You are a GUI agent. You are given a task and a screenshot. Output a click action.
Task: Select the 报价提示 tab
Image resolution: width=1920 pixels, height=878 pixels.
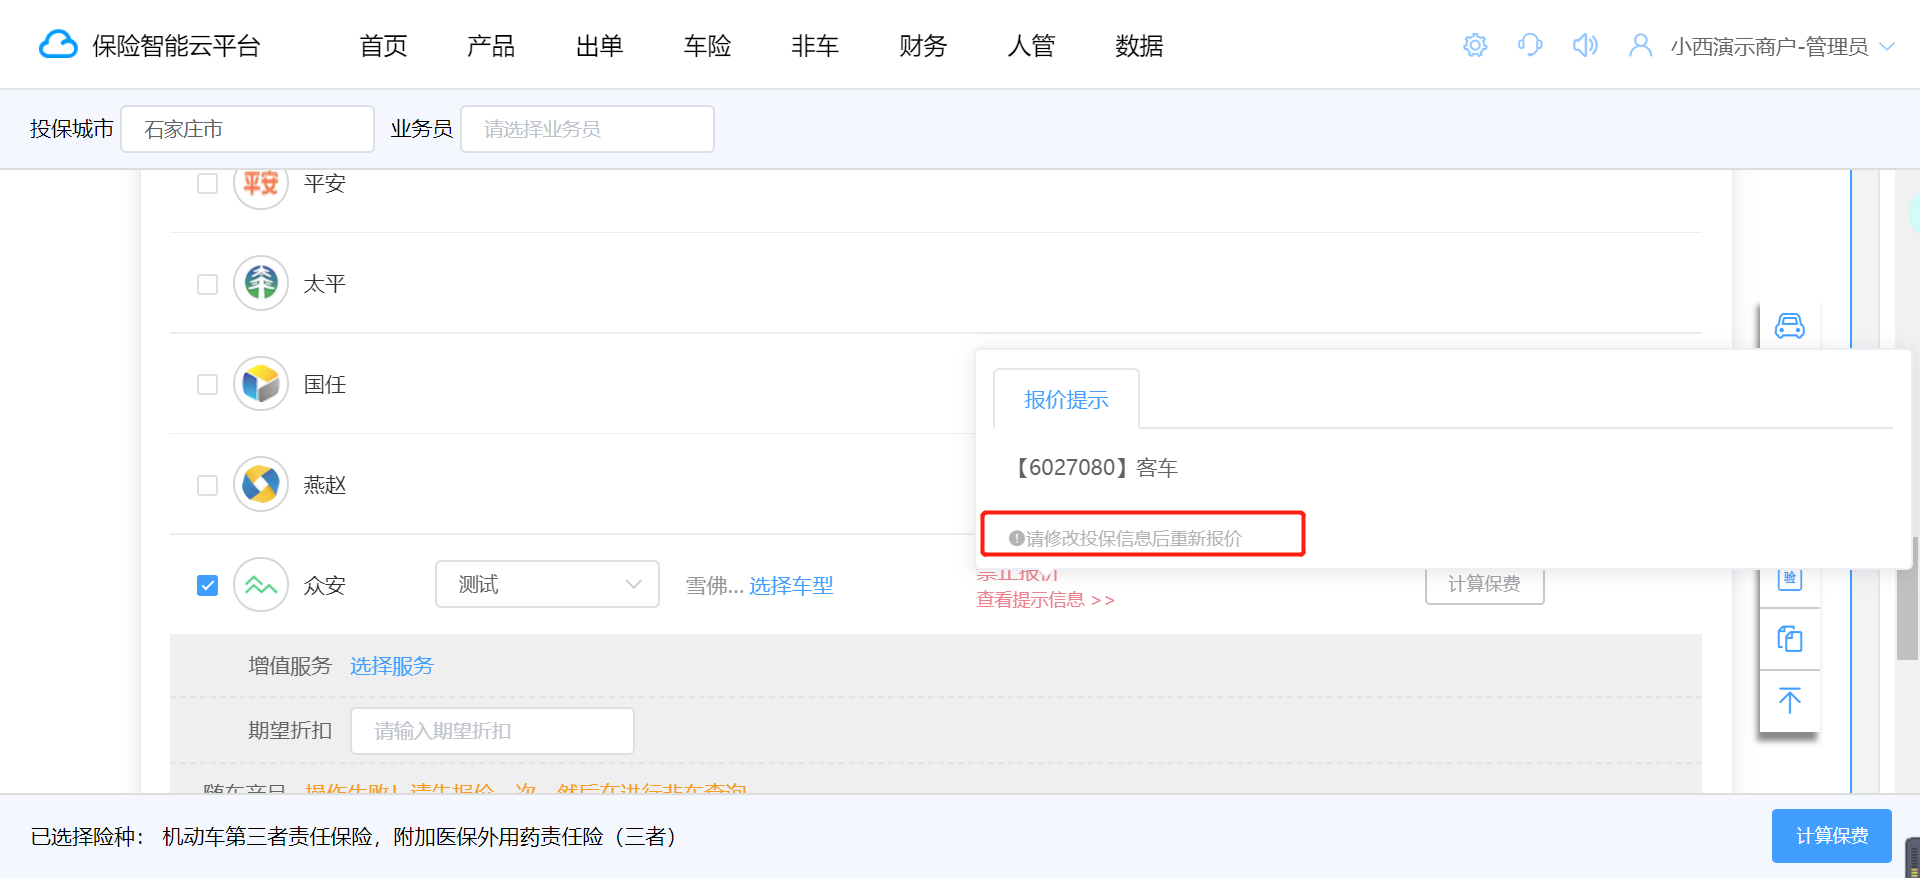(x=1066, y=399)
